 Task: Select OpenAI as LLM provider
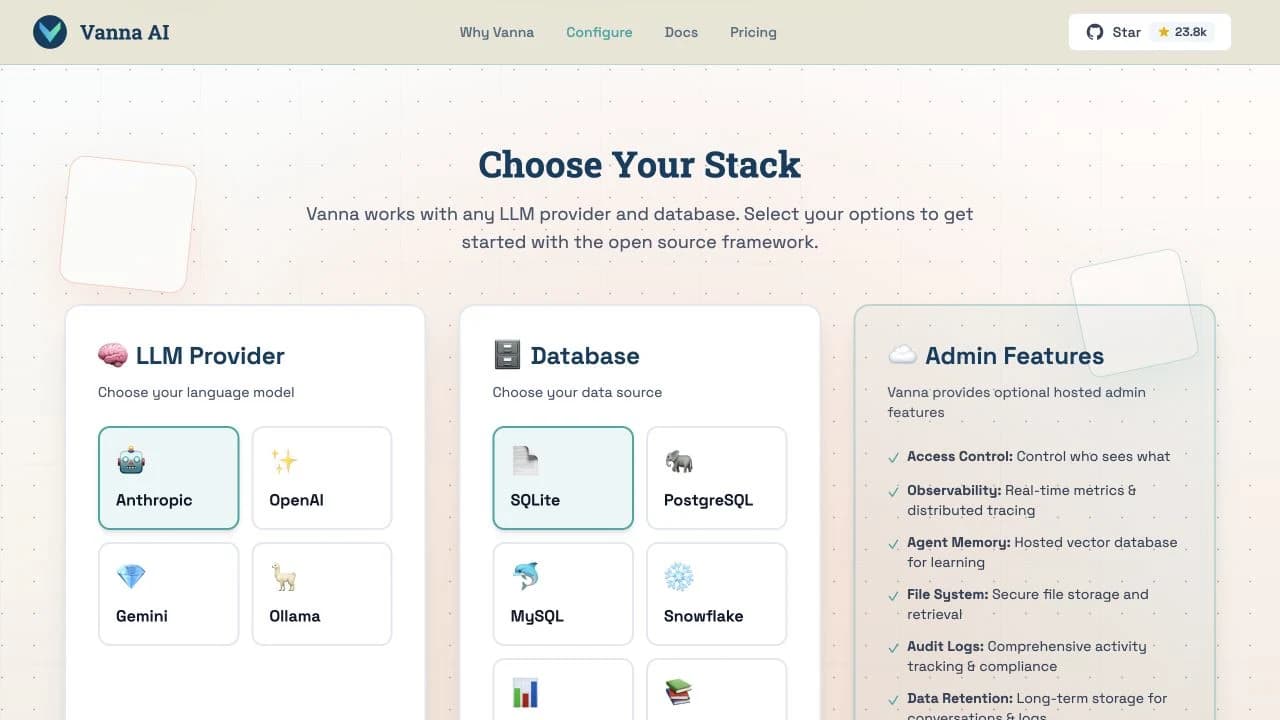click(322, 478)
